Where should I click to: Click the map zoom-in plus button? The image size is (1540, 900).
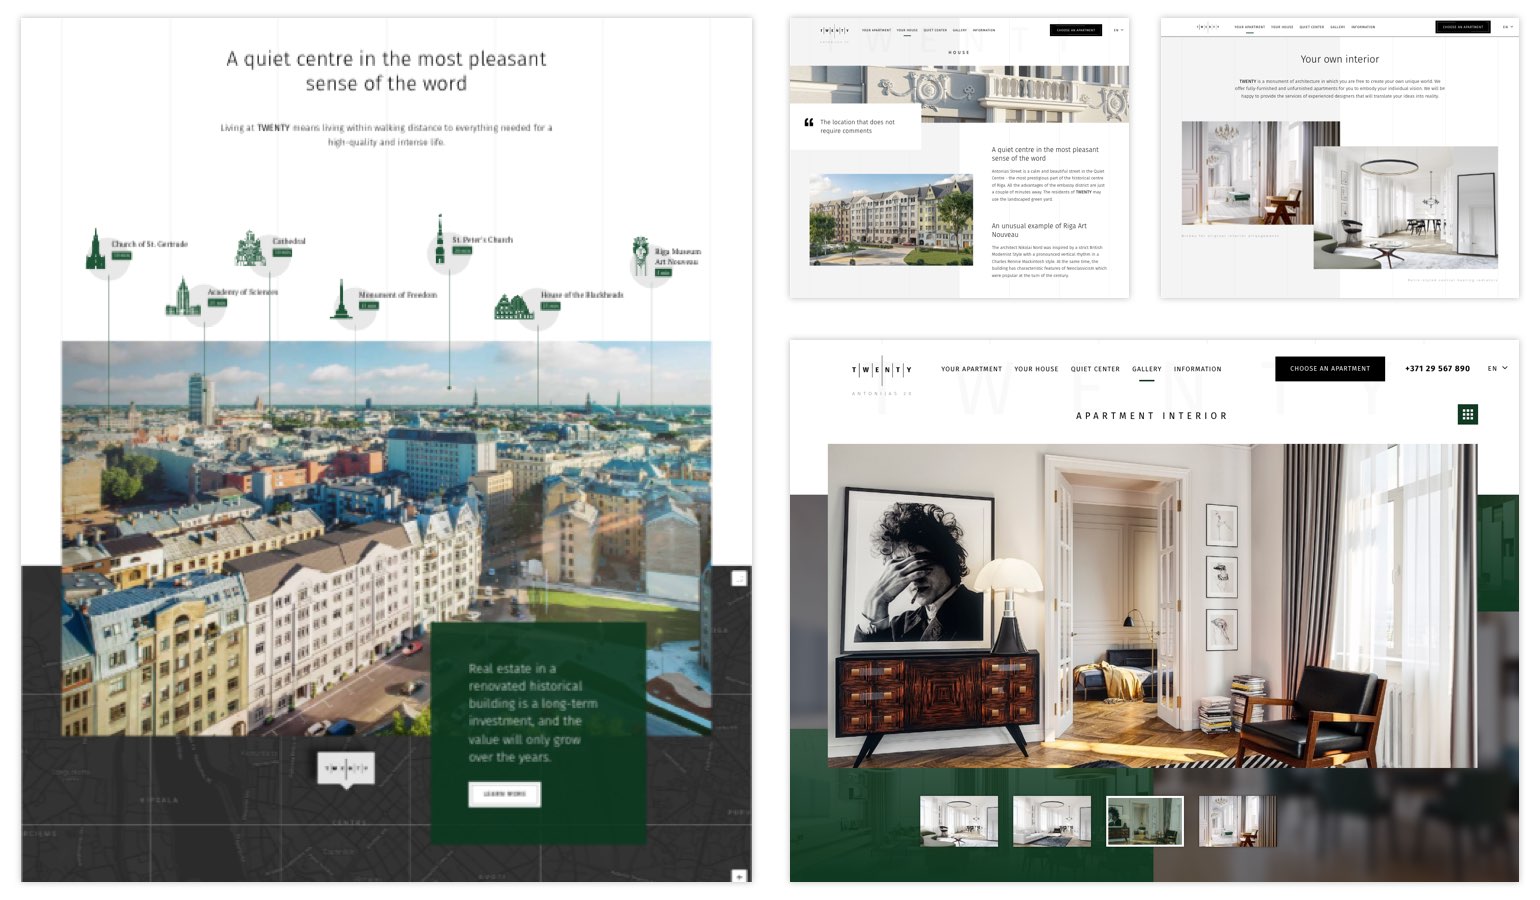click(x=739, y=876)
